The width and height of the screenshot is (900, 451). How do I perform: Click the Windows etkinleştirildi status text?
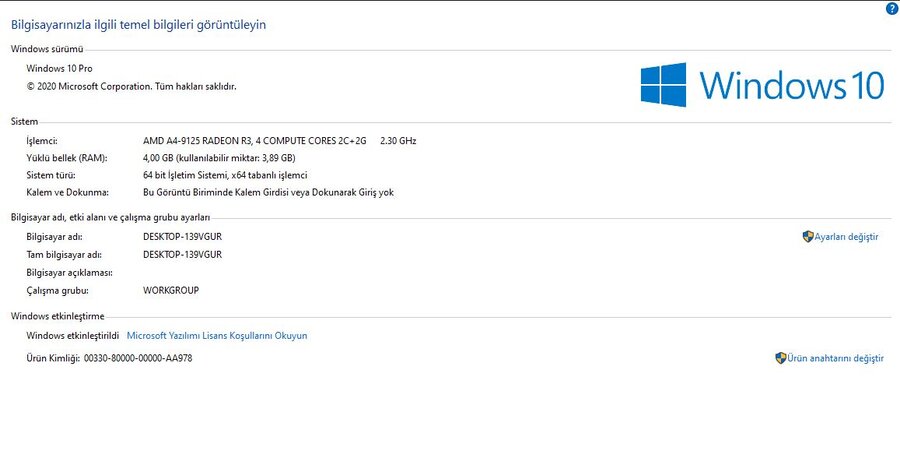[x=73, y=336]
